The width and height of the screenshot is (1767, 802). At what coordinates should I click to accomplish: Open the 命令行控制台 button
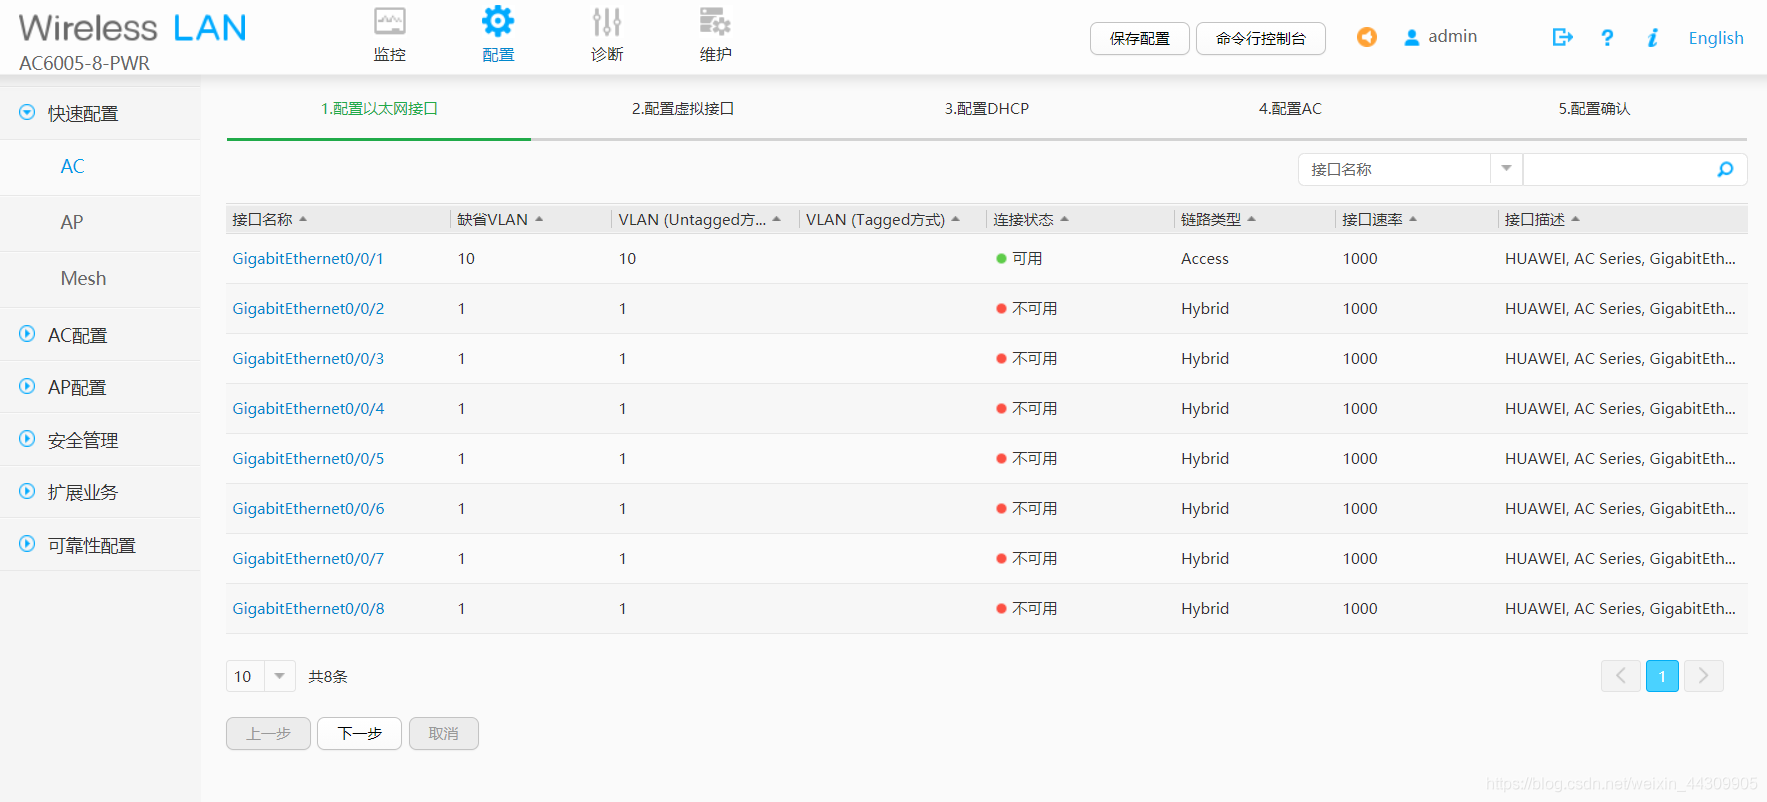[1260, 38]
